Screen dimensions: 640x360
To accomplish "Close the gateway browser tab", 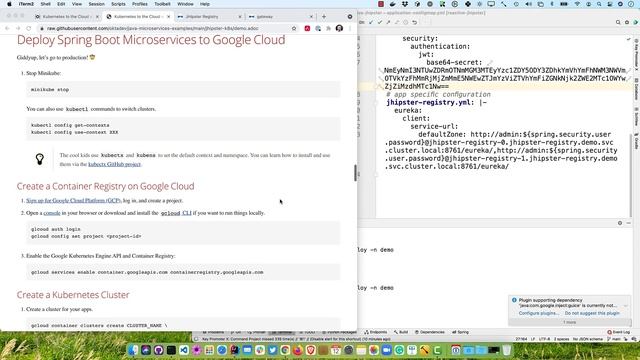I will [311, 17].
